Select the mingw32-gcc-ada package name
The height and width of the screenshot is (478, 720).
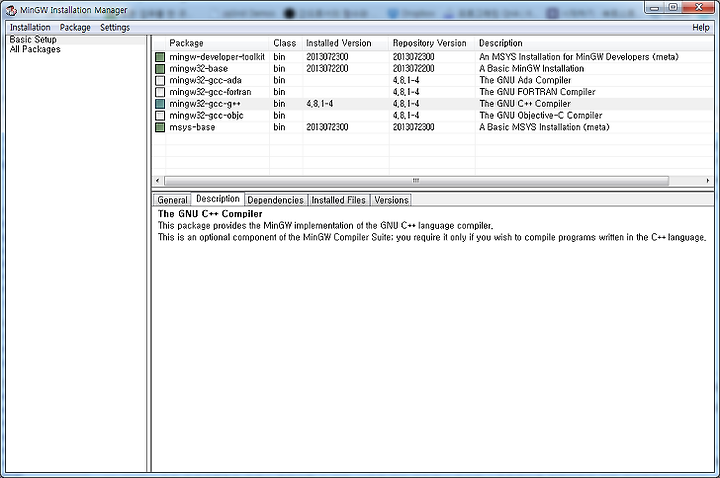(x=205, y=80)
